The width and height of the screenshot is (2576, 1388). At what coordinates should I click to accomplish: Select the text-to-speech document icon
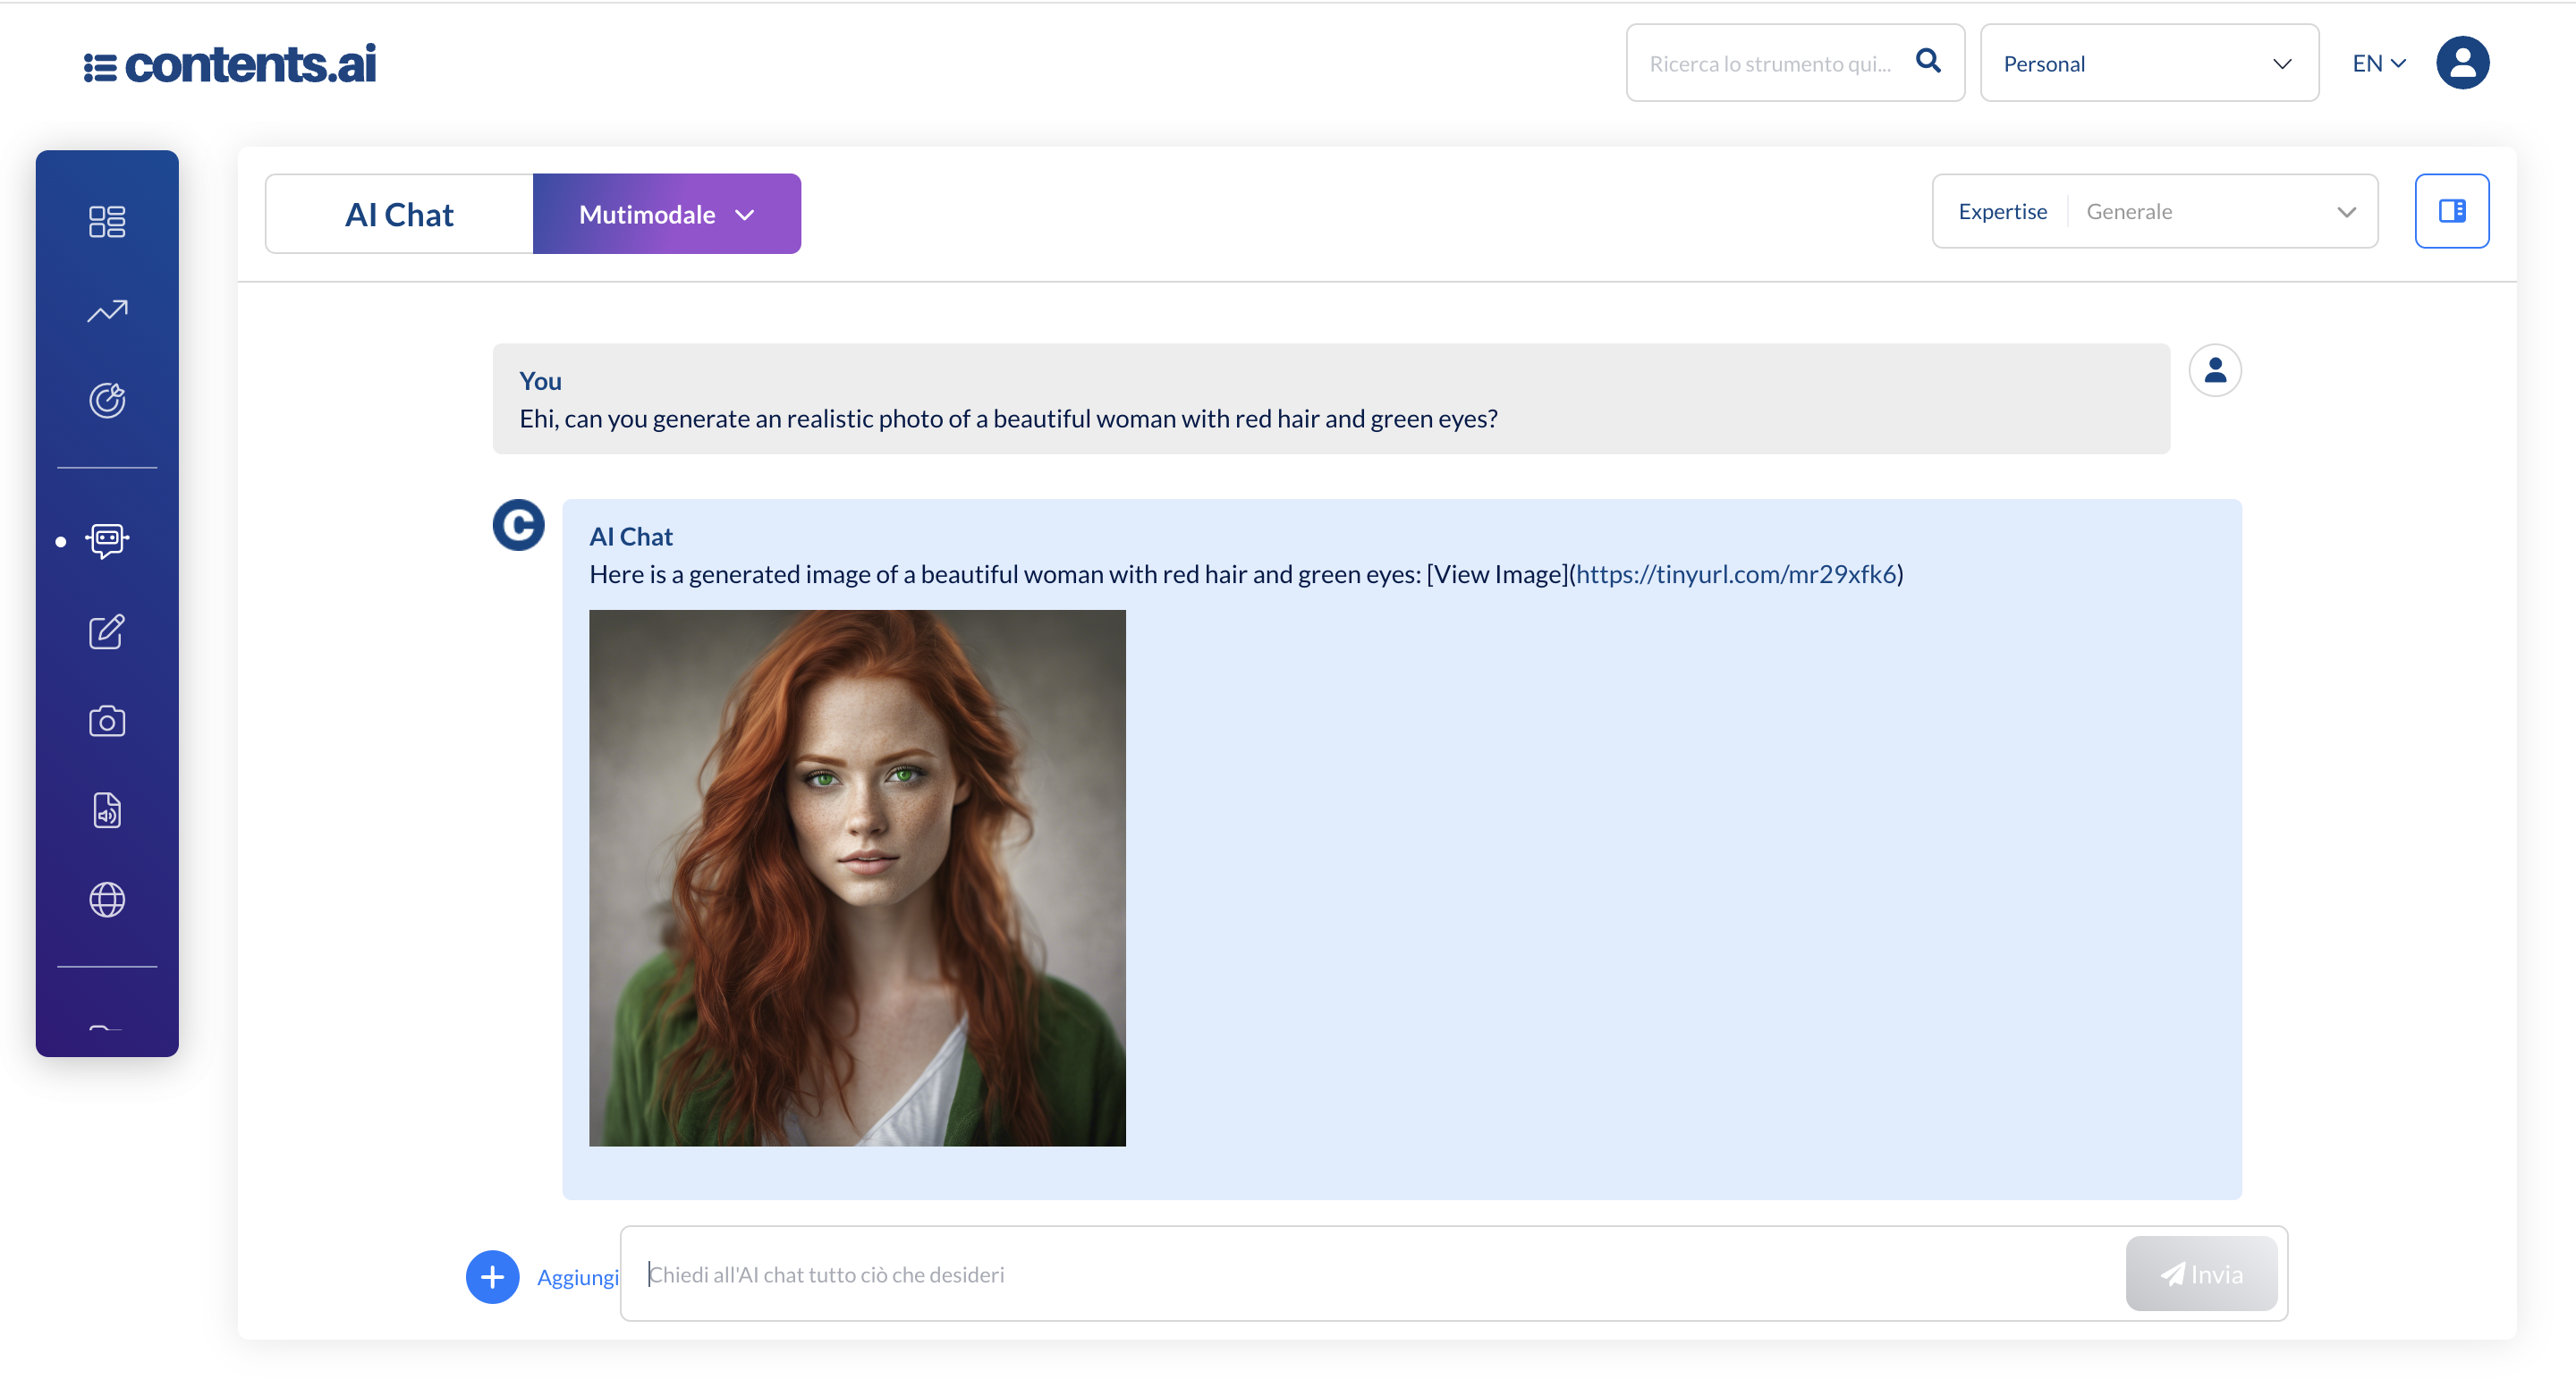107,810
